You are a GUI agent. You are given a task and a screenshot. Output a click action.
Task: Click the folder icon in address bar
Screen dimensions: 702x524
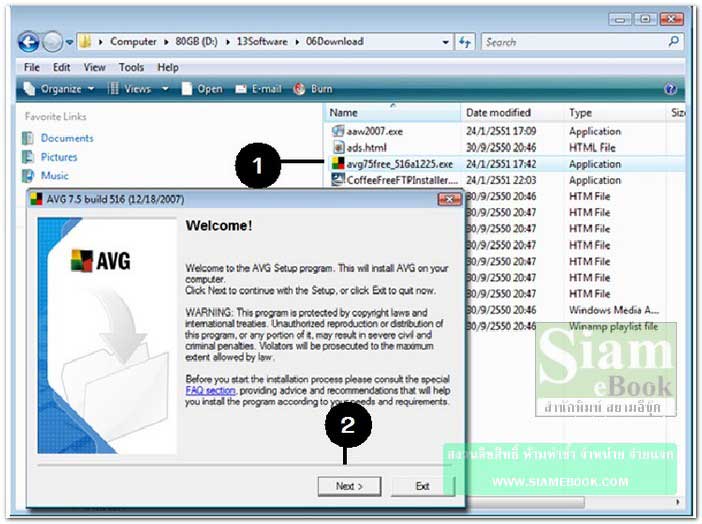[85, 42]
